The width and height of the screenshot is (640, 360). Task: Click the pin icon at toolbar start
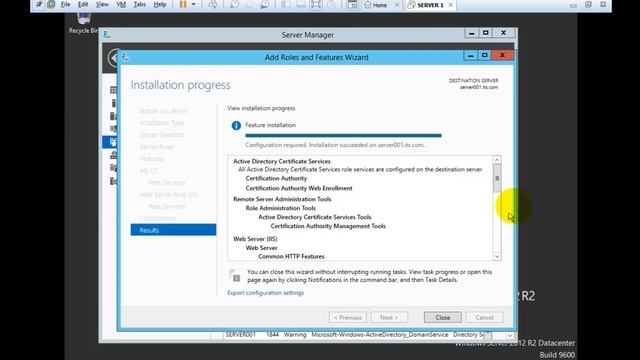pyautogui.click(x=39, y=4)
